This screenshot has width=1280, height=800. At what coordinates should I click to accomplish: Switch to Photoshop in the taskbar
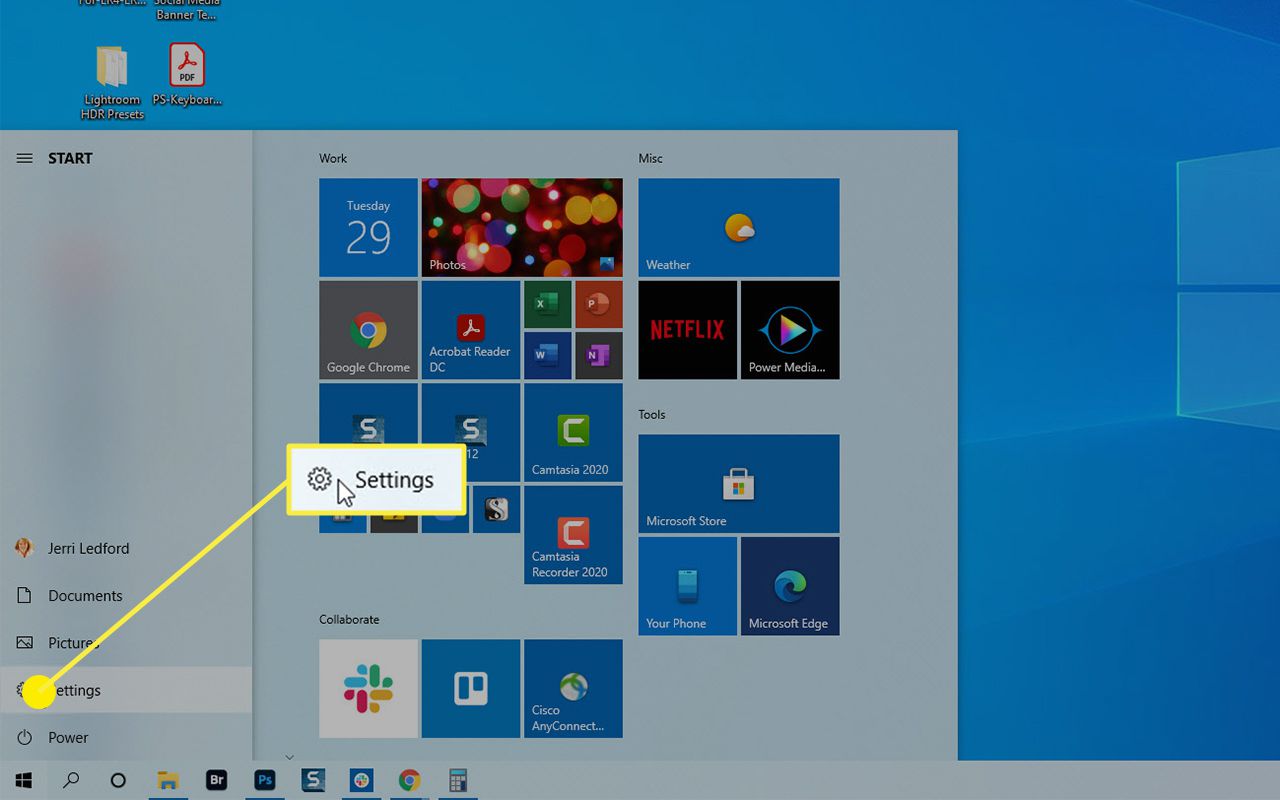click(x=265, y=780)
